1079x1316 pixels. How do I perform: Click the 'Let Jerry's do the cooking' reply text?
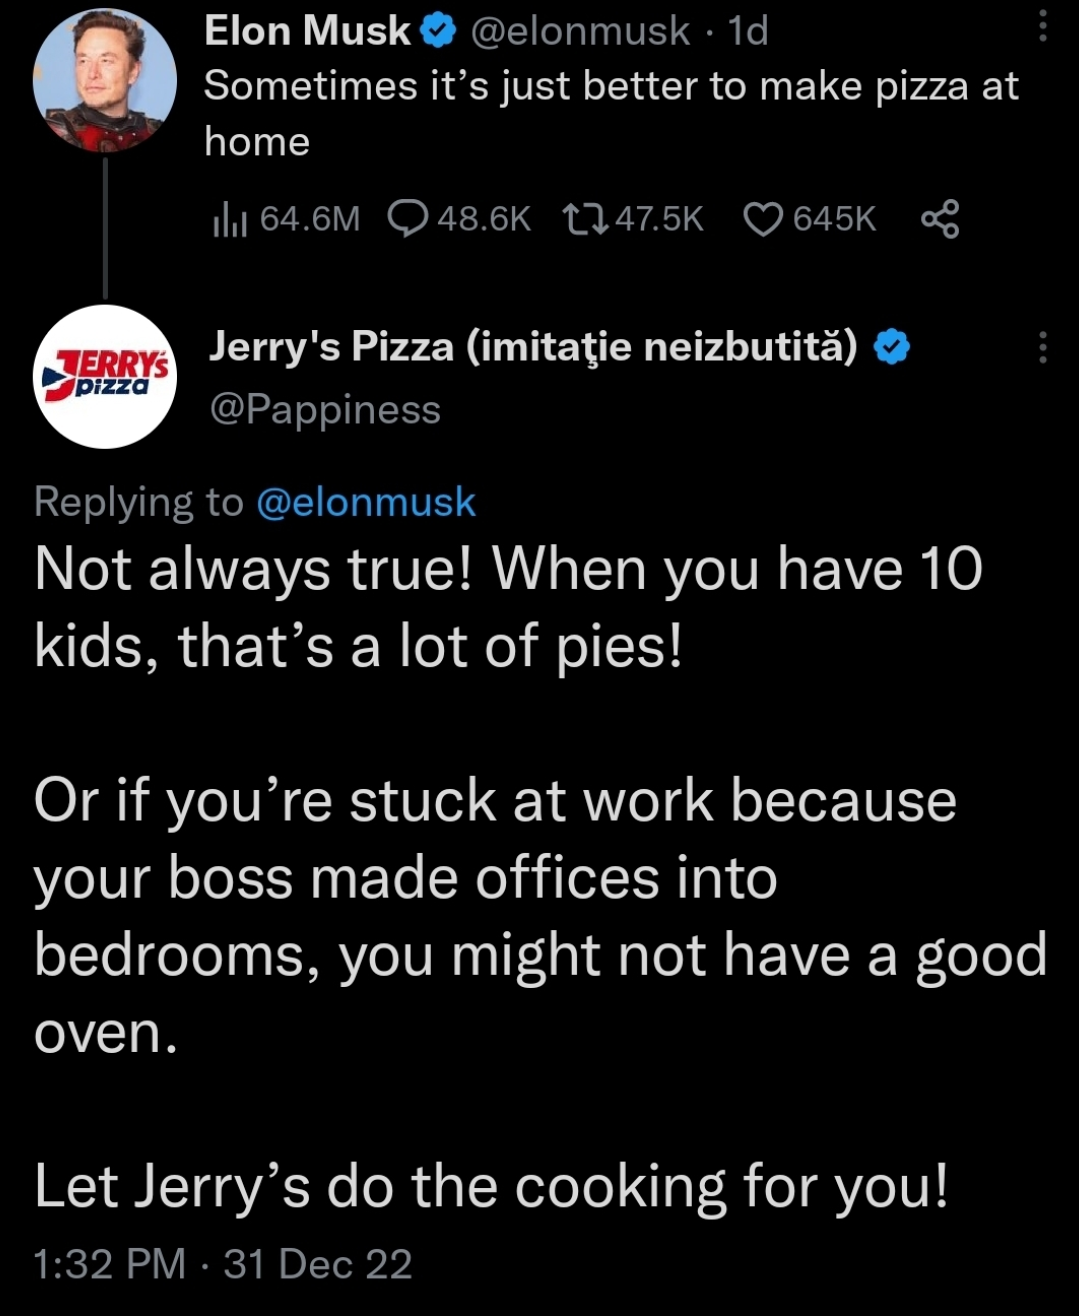491,1187
